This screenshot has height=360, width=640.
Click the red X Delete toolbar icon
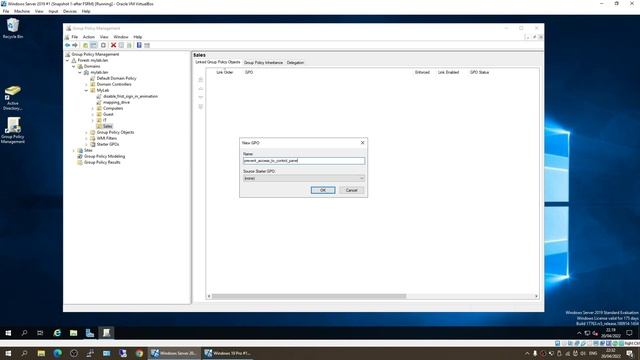pos(113,45)
